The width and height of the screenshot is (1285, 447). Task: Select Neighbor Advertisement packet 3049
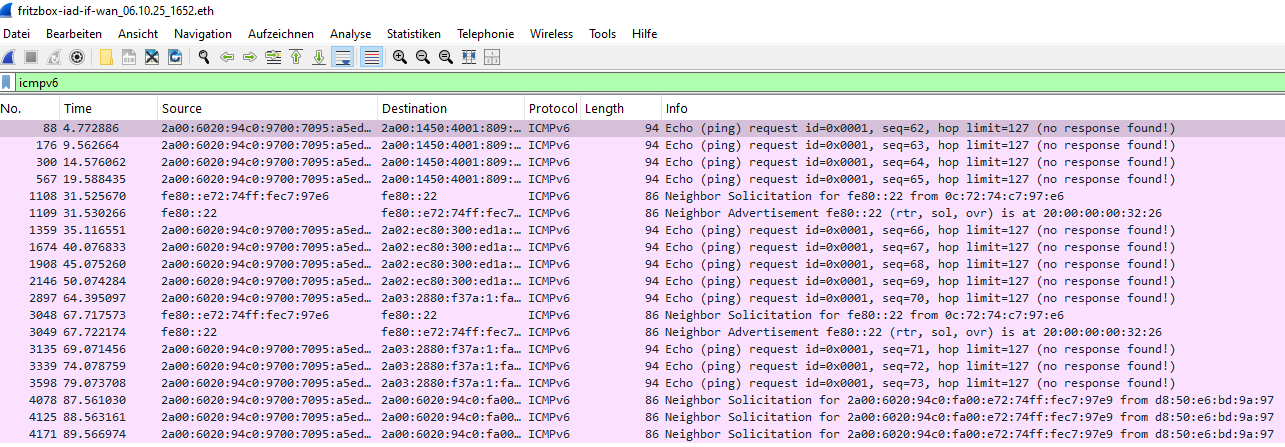(642, 332)
